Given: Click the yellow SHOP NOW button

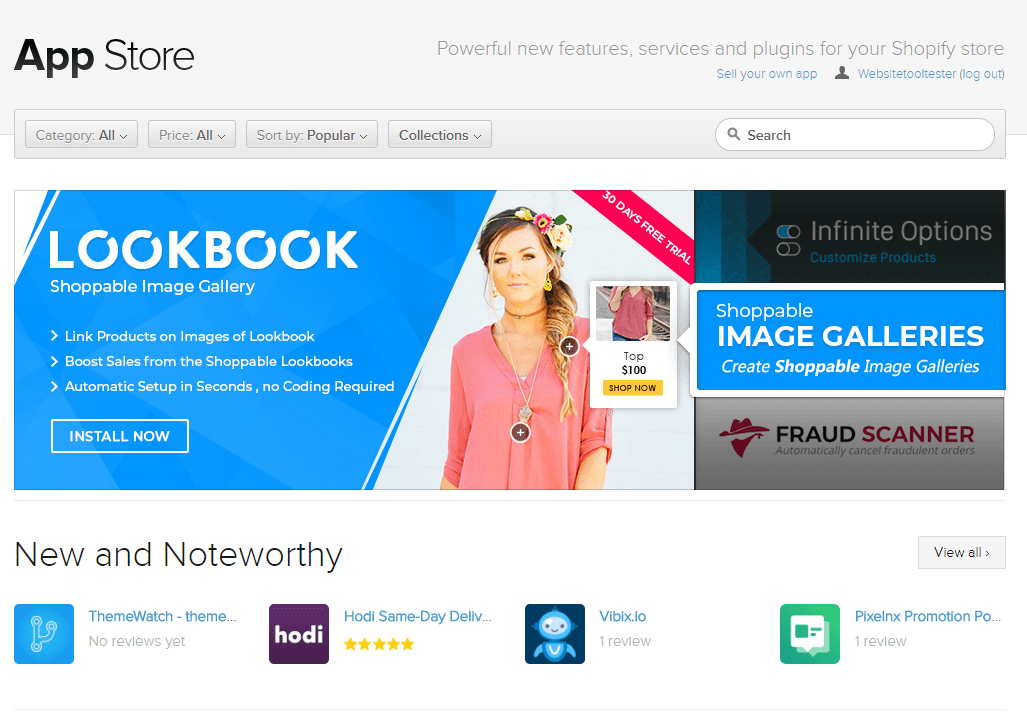Looking at the screenshot, I should (633, 388).
